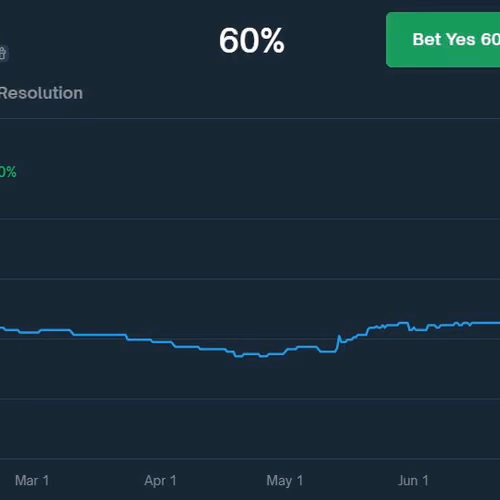
Task: Click the blue line's rightmost visible end
Action: [498, 323]
